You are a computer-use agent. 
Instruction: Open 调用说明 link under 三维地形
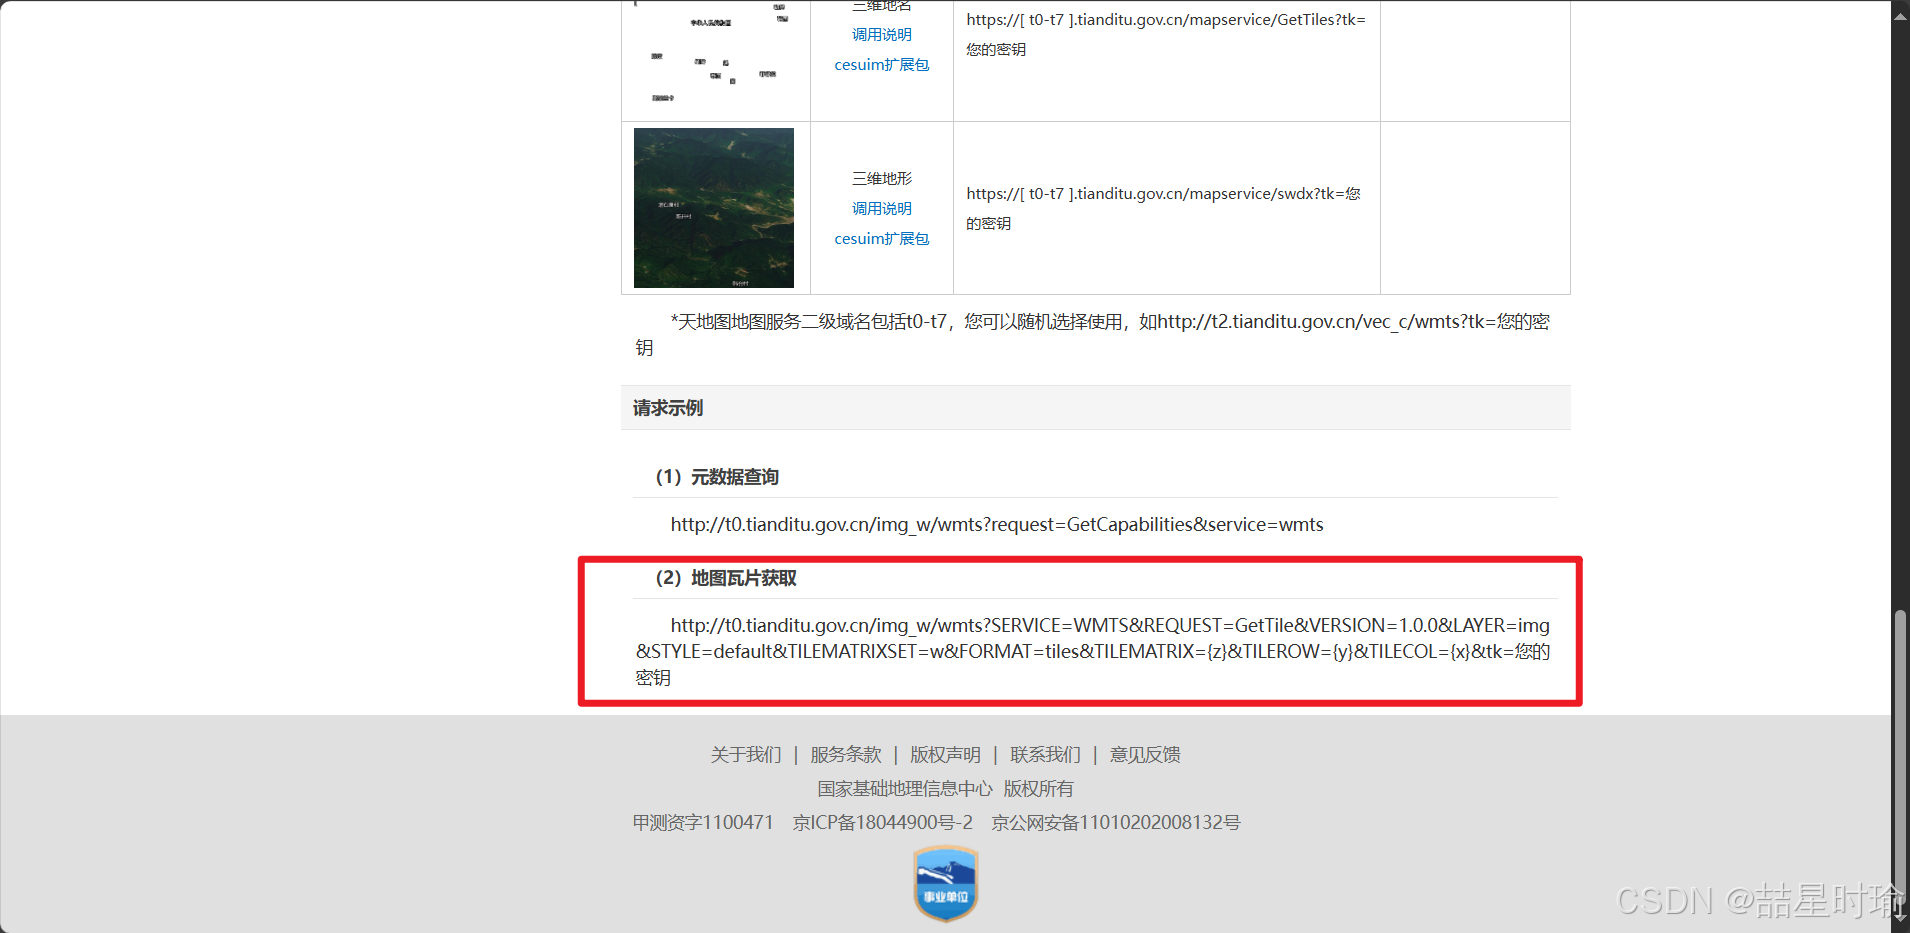coord(881,208)
